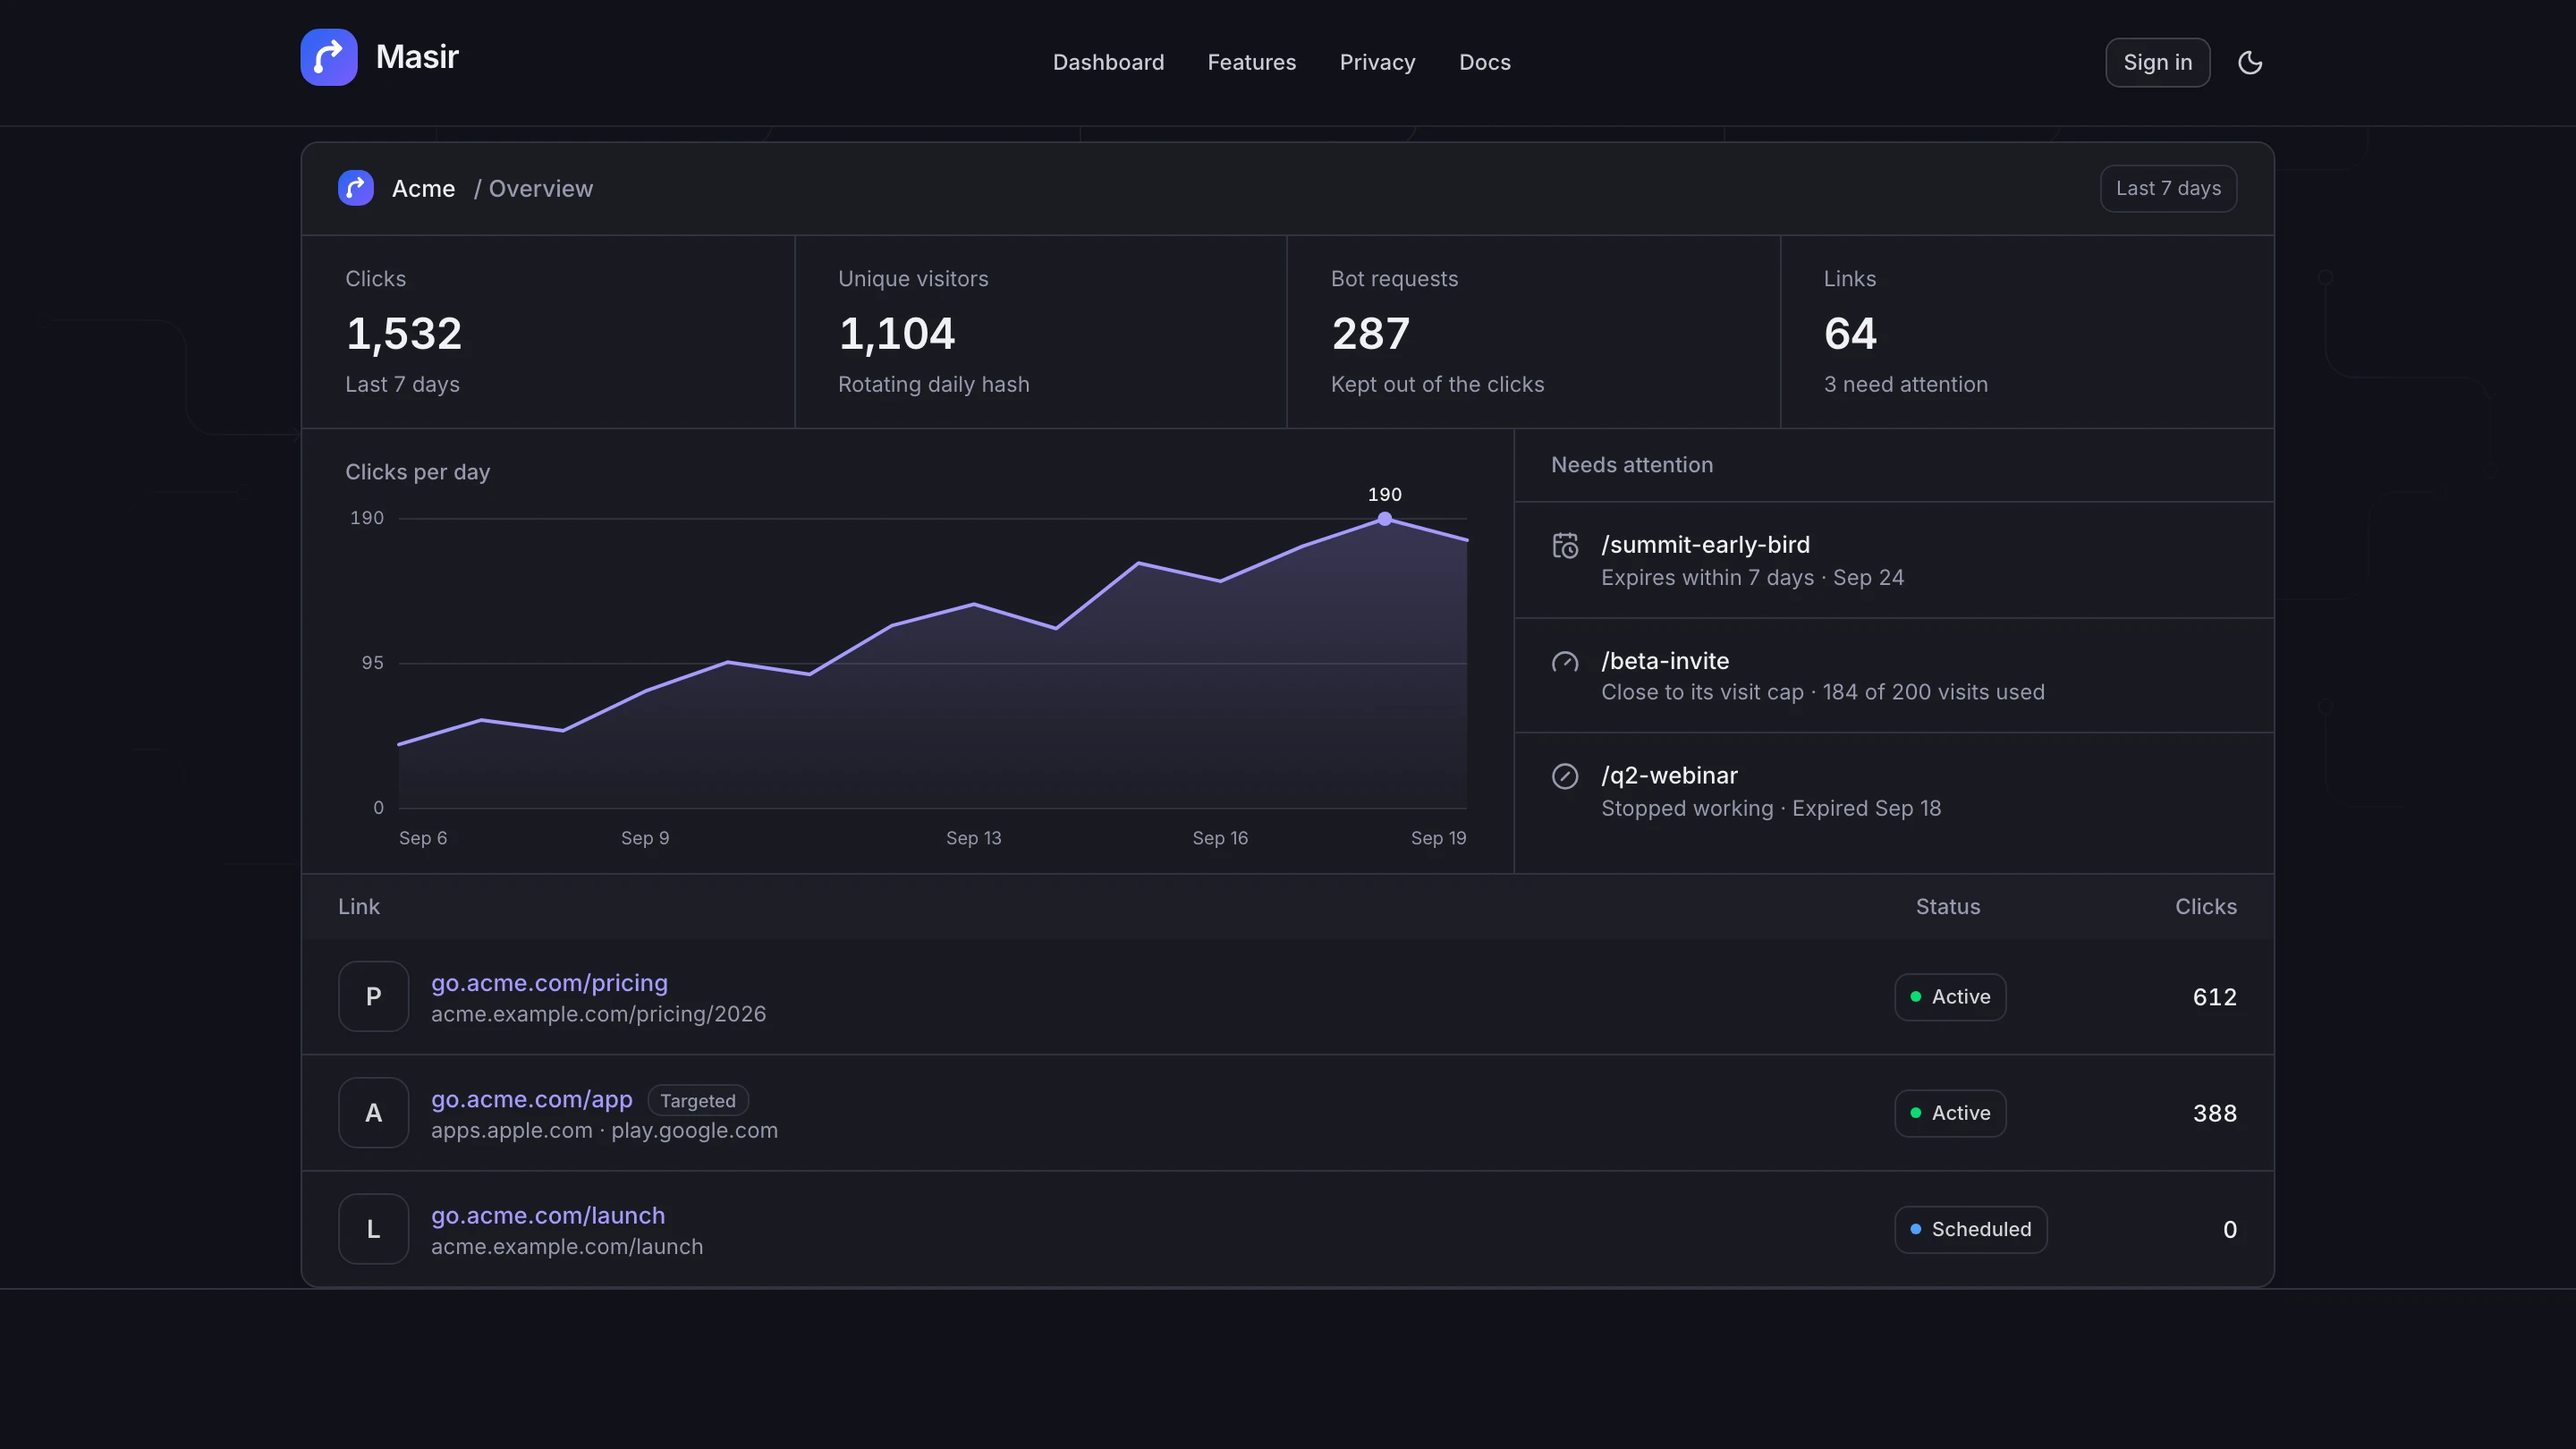Click calendar-clock icon beside /summit-early-bird
The height and width of the screenshot is (1449, 2576).
(1565, 546)
